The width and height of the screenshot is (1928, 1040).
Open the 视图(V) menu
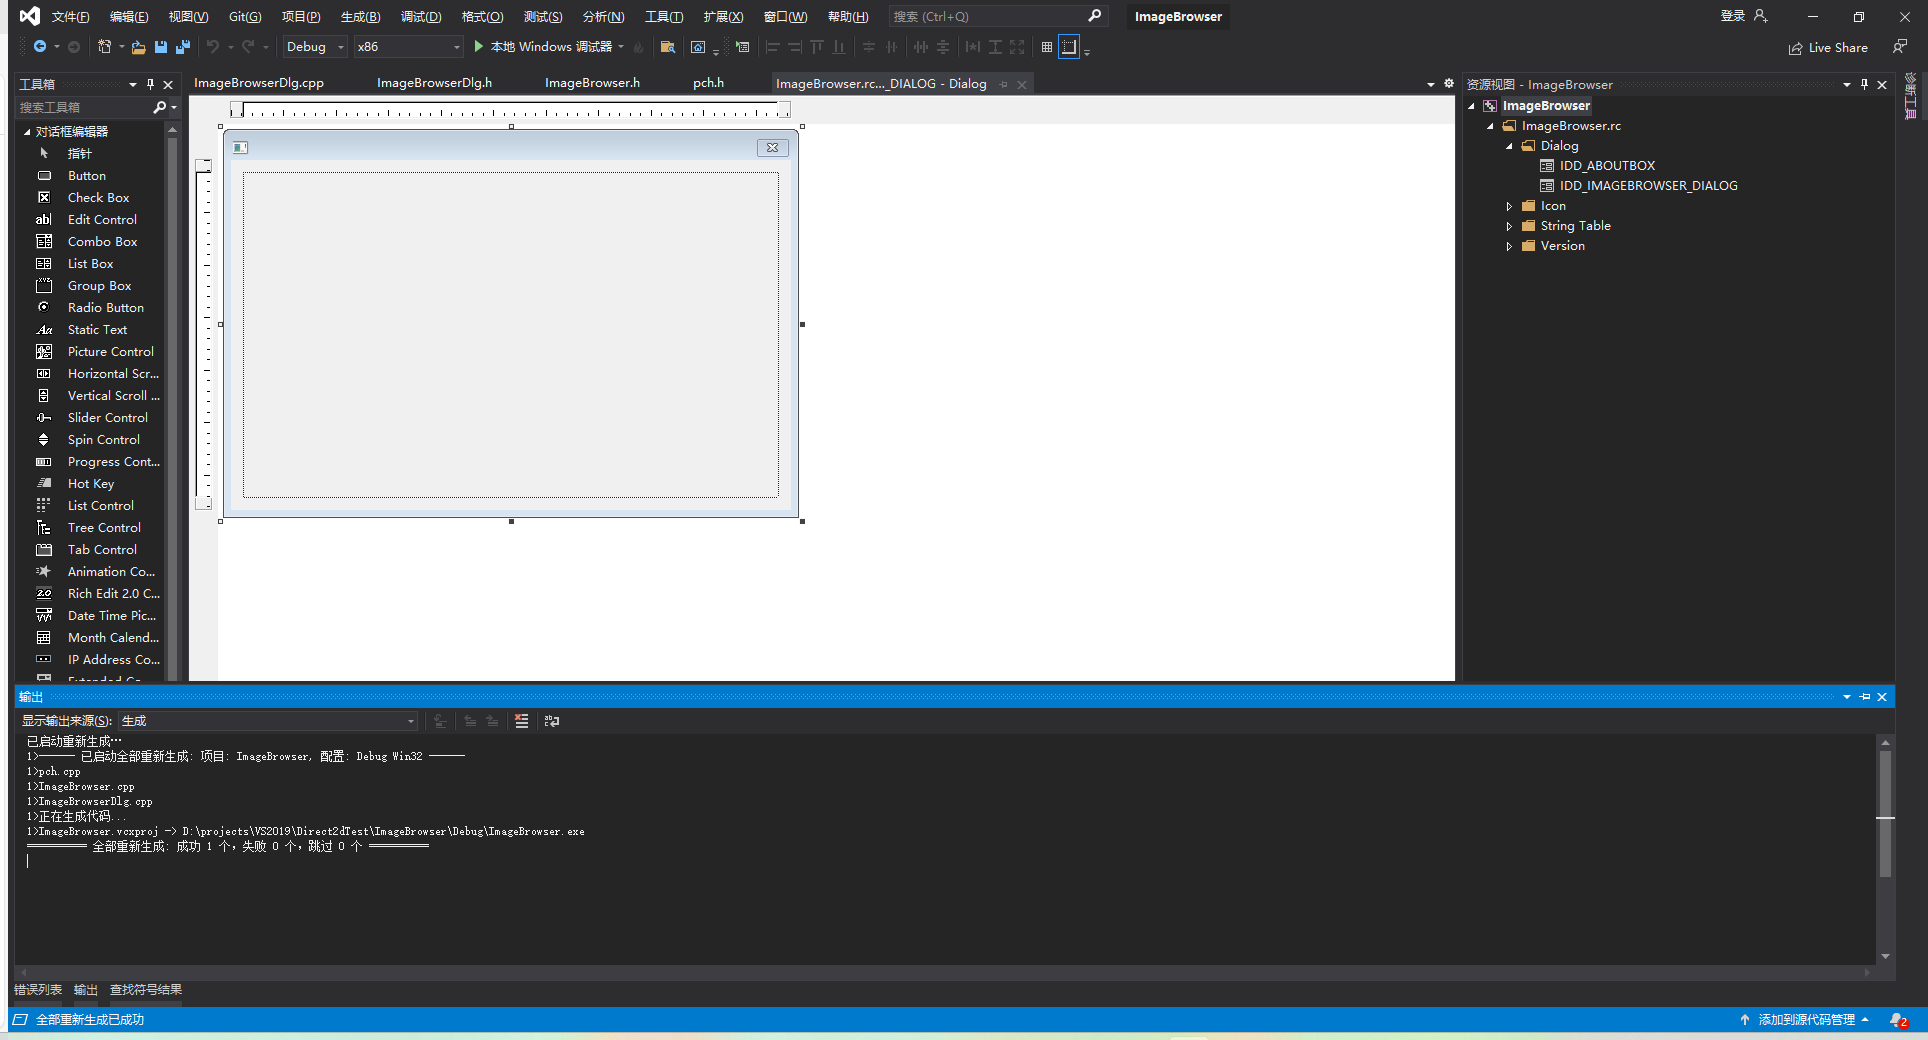click(x=188, y=17)
